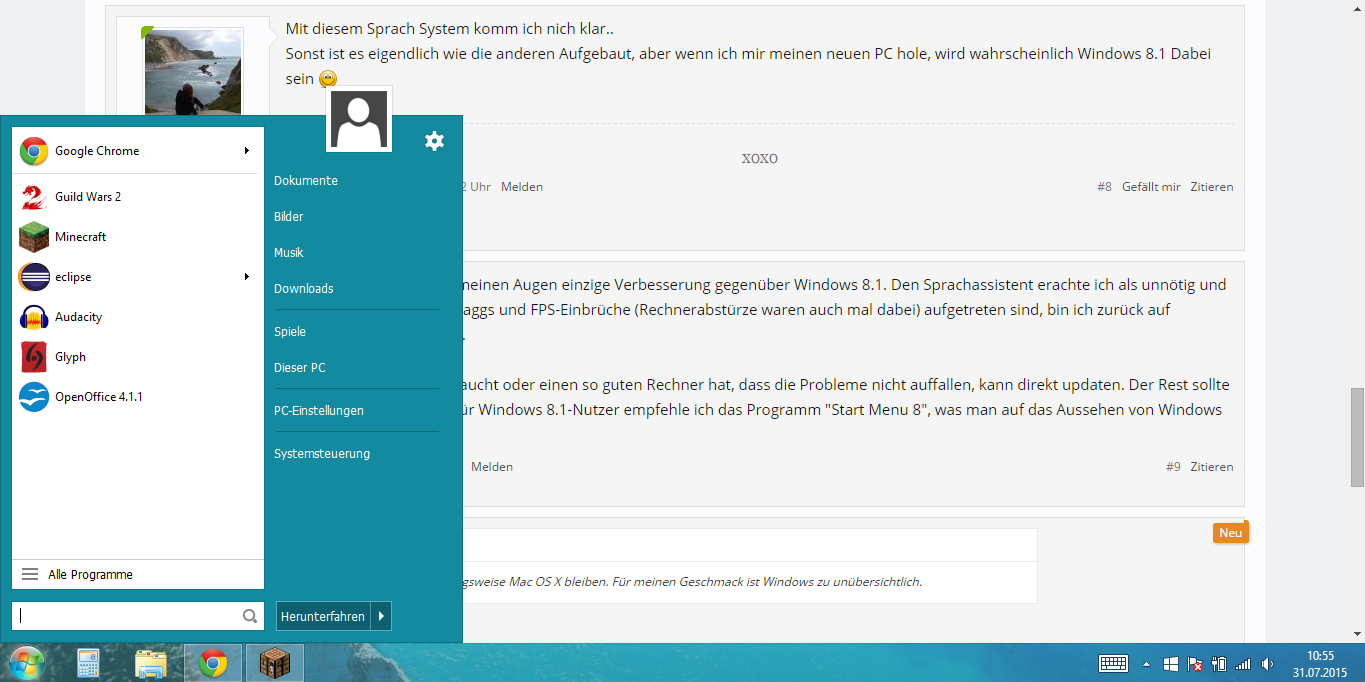Open eclipse from the program list

click(137, 277)
